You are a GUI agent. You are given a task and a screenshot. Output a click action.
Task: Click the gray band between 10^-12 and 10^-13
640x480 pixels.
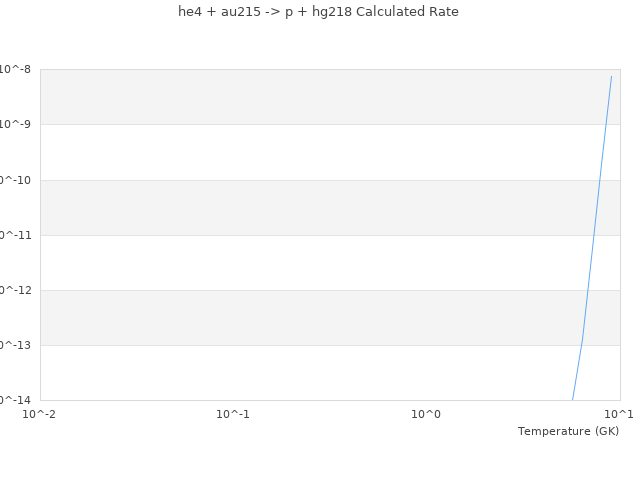[x=300, y=318]
